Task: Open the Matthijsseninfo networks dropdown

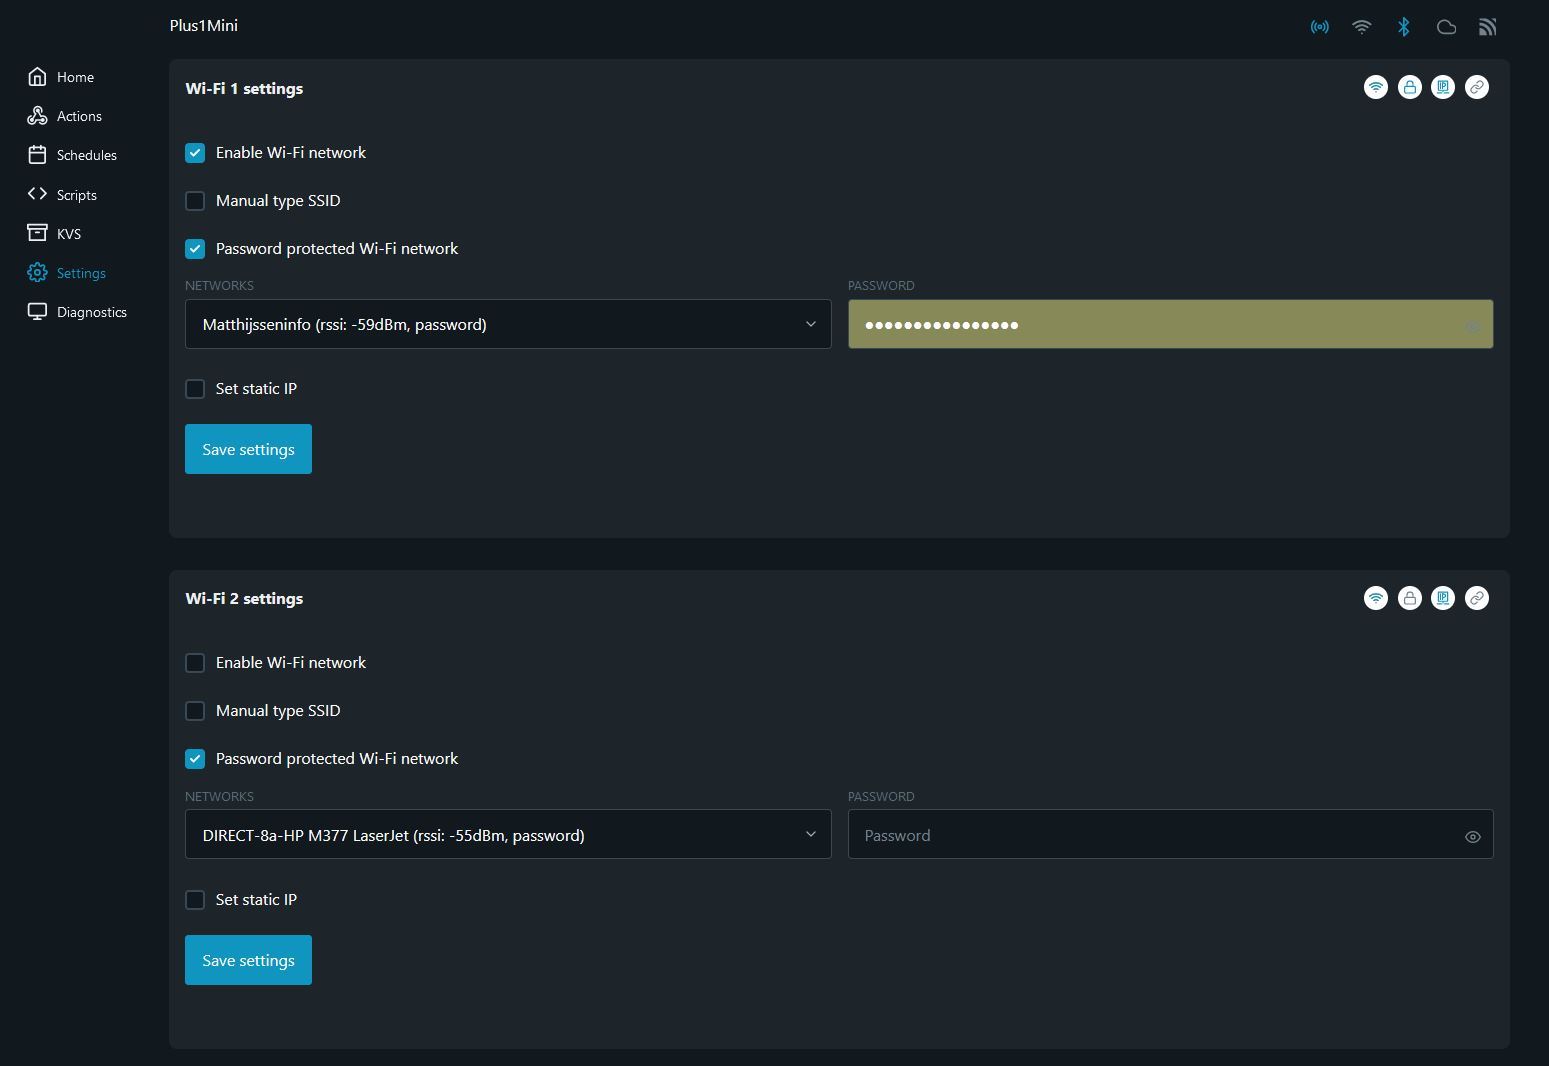Action: pyautogui.click(x=508, y=324)
